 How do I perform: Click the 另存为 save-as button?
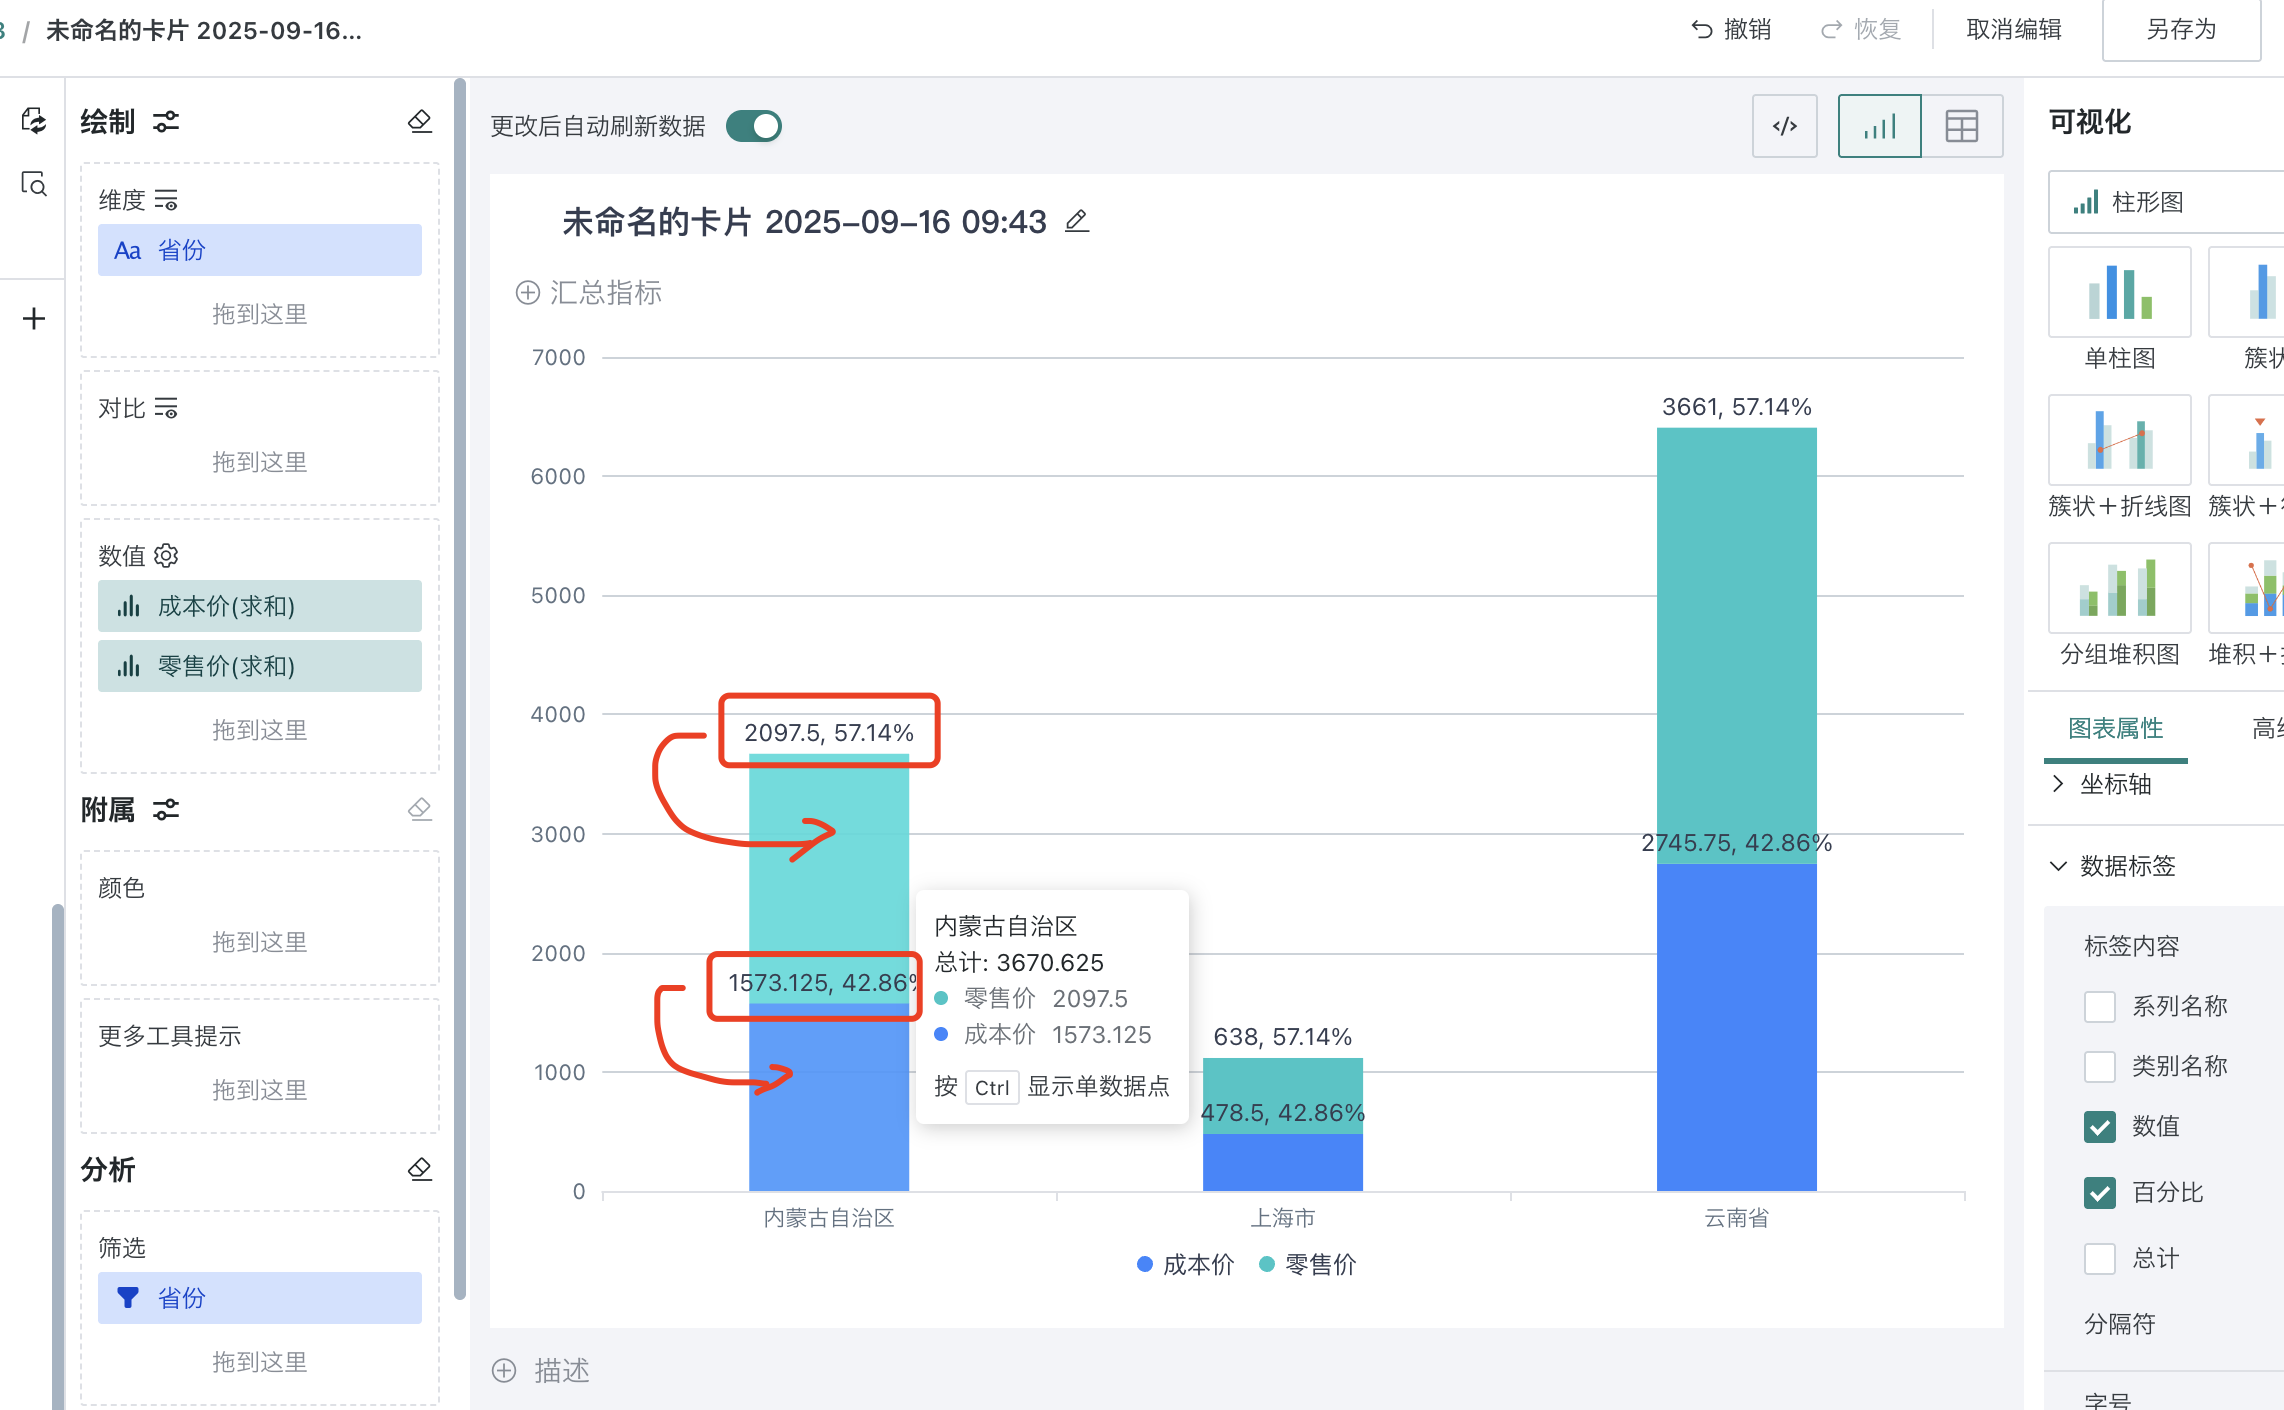[2181, 30]
